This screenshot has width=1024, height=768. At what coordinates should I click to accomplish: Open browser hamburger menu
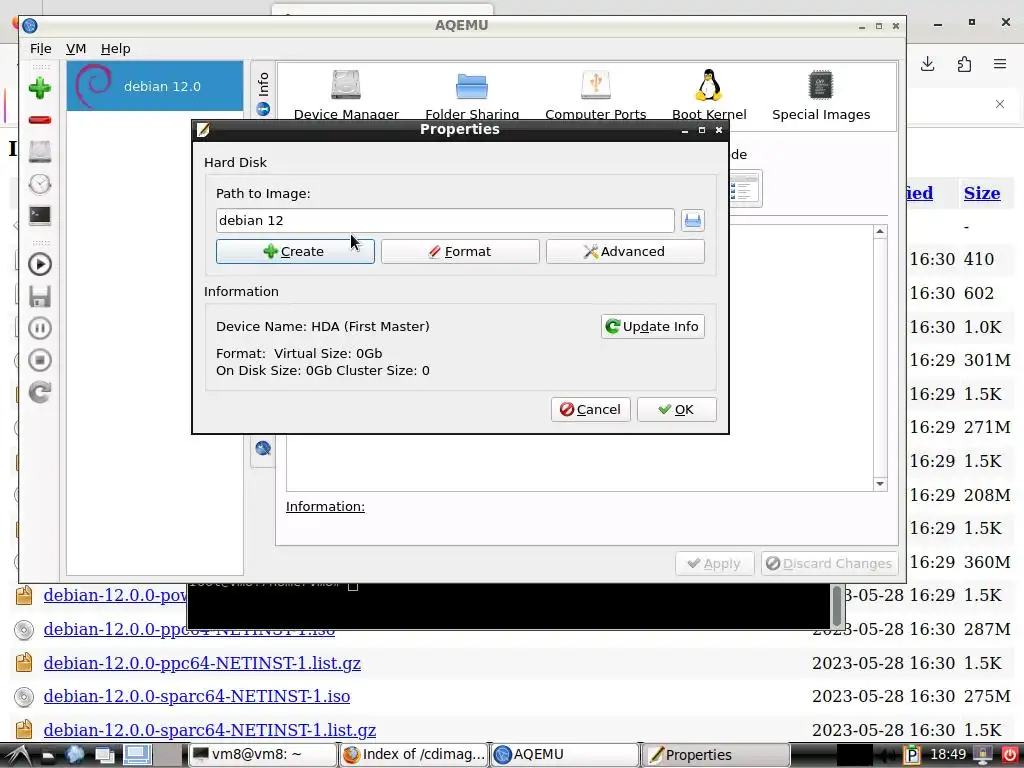coord(1000,64)
